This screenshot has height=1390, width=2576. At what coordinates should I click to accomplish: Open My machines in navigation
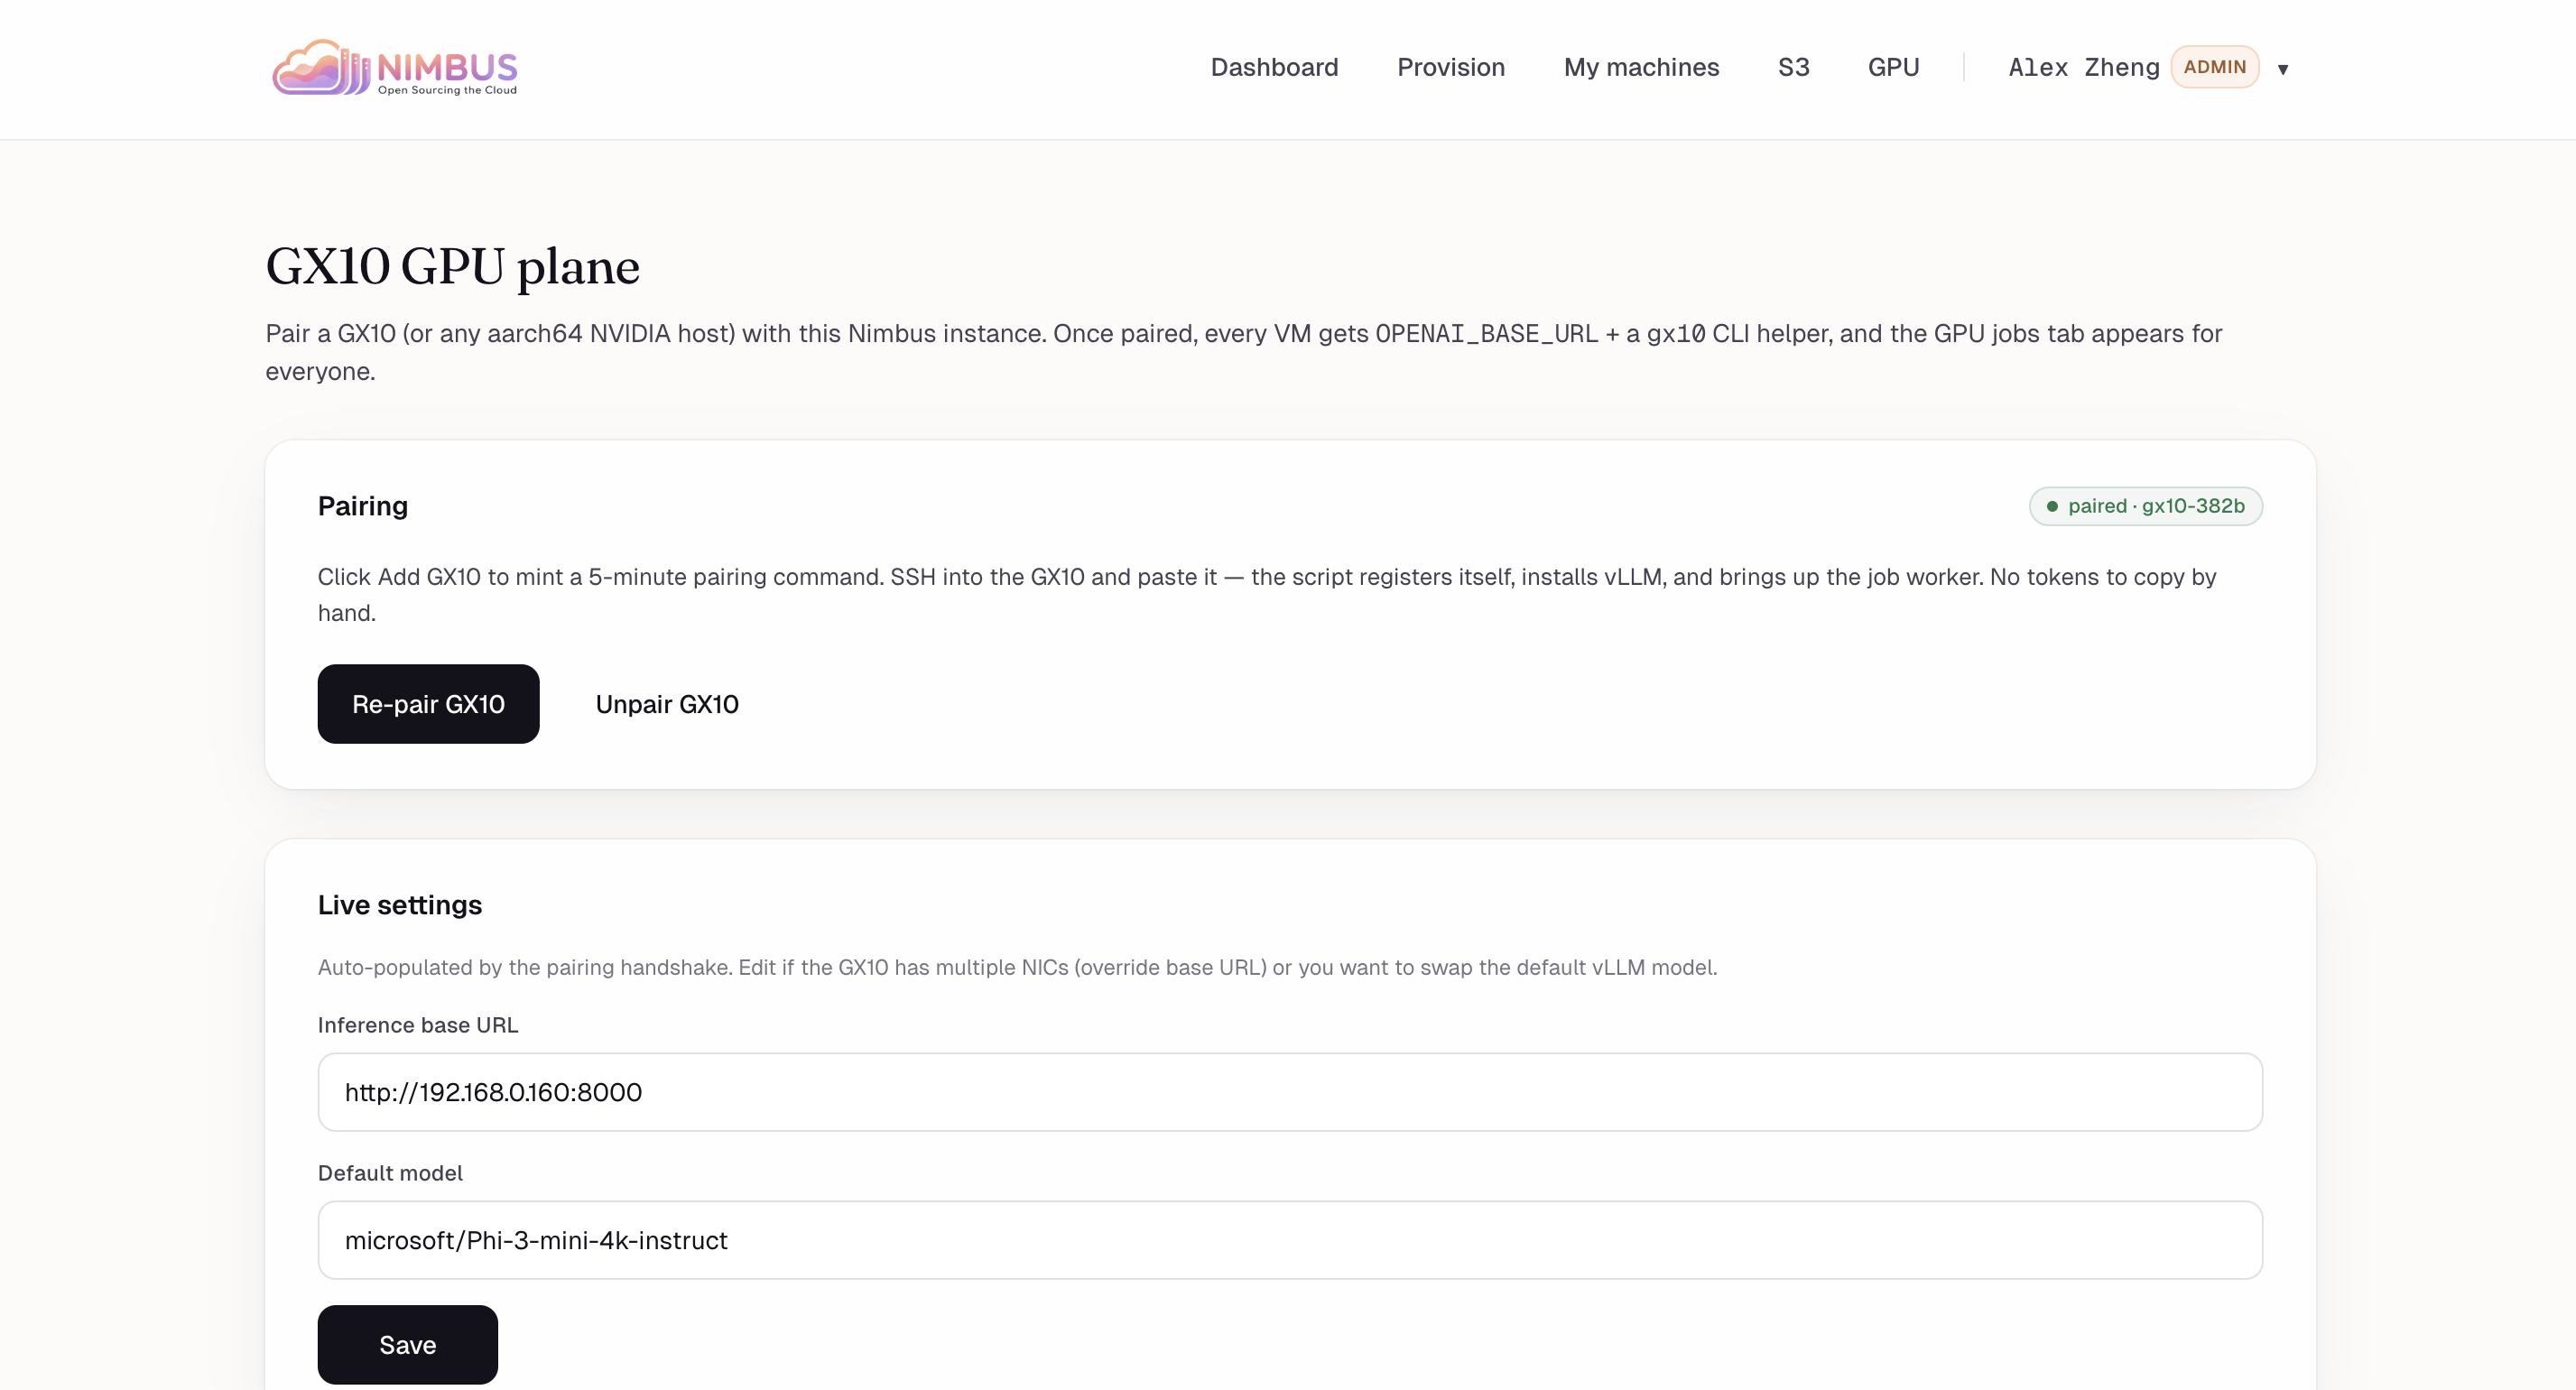(x=1640, y=67)
